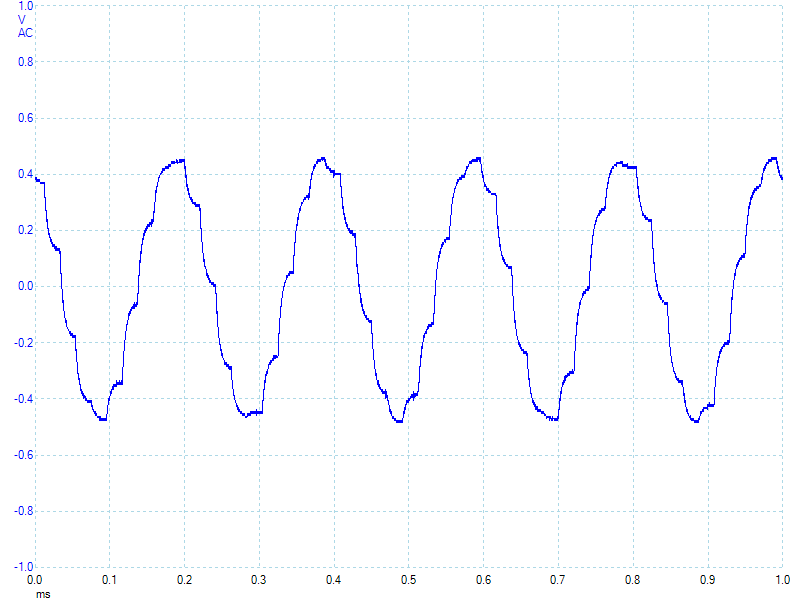The width and height of the screenshot is (800, 600).
Task: Click the 0.9 time axis label
Action: (708, 580)
